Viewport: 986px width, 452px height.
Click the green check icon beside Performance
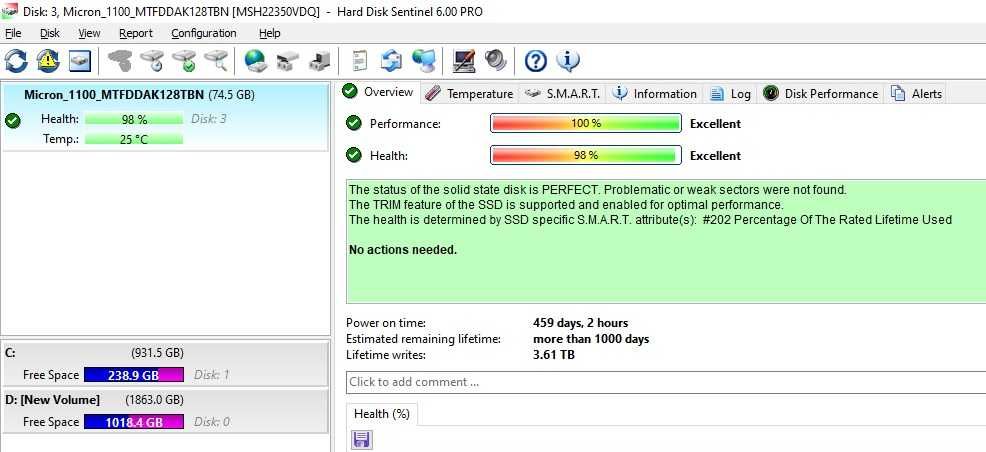pos(354,123)
